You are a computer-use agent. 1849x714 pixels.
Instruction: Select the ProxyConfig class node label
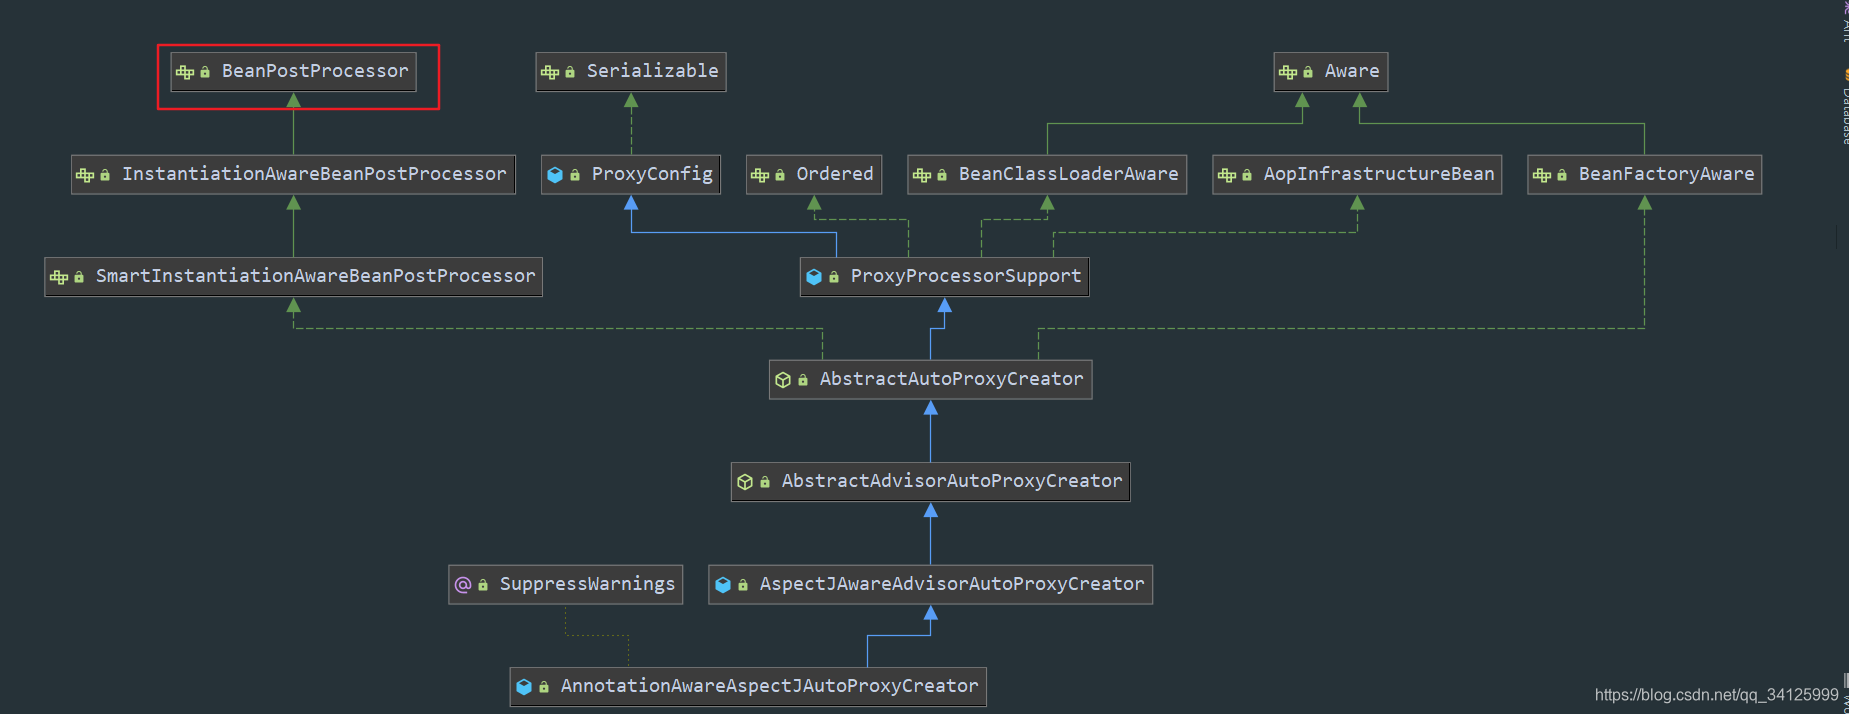pyautogui.click(x=652, y=174)
